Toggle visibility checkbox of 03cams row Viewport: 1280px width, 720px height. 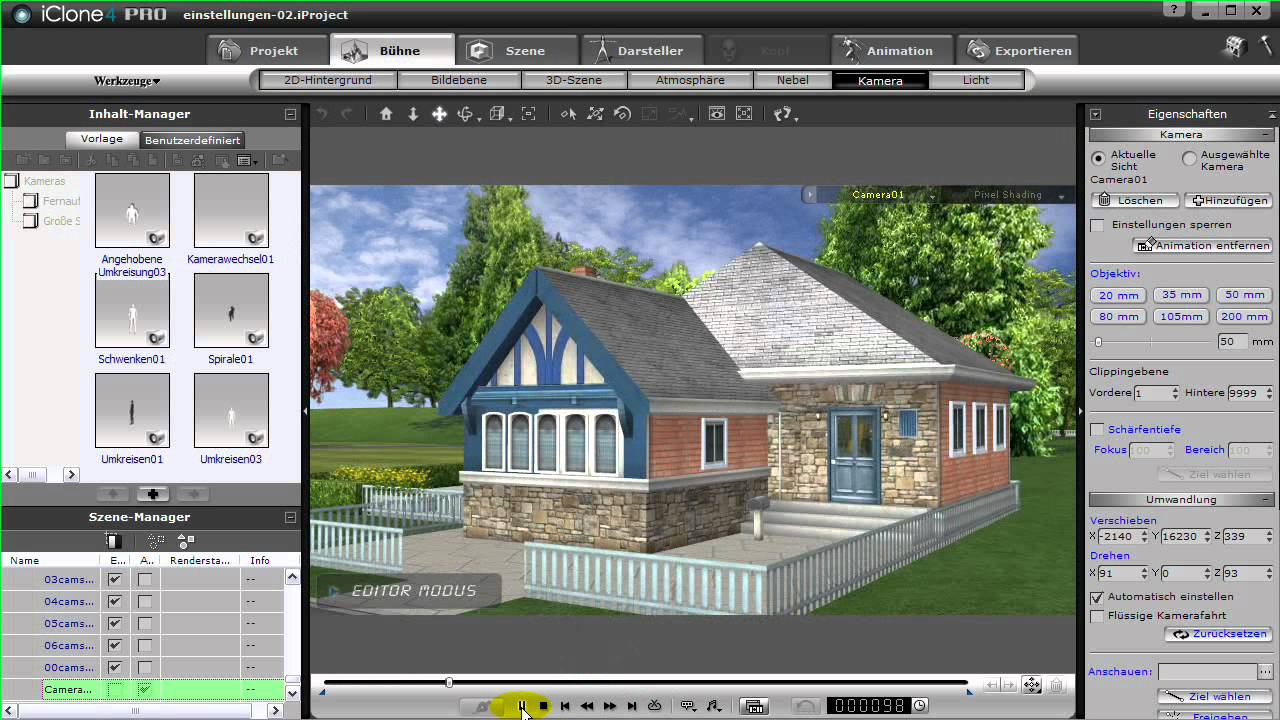pos(115,579)
